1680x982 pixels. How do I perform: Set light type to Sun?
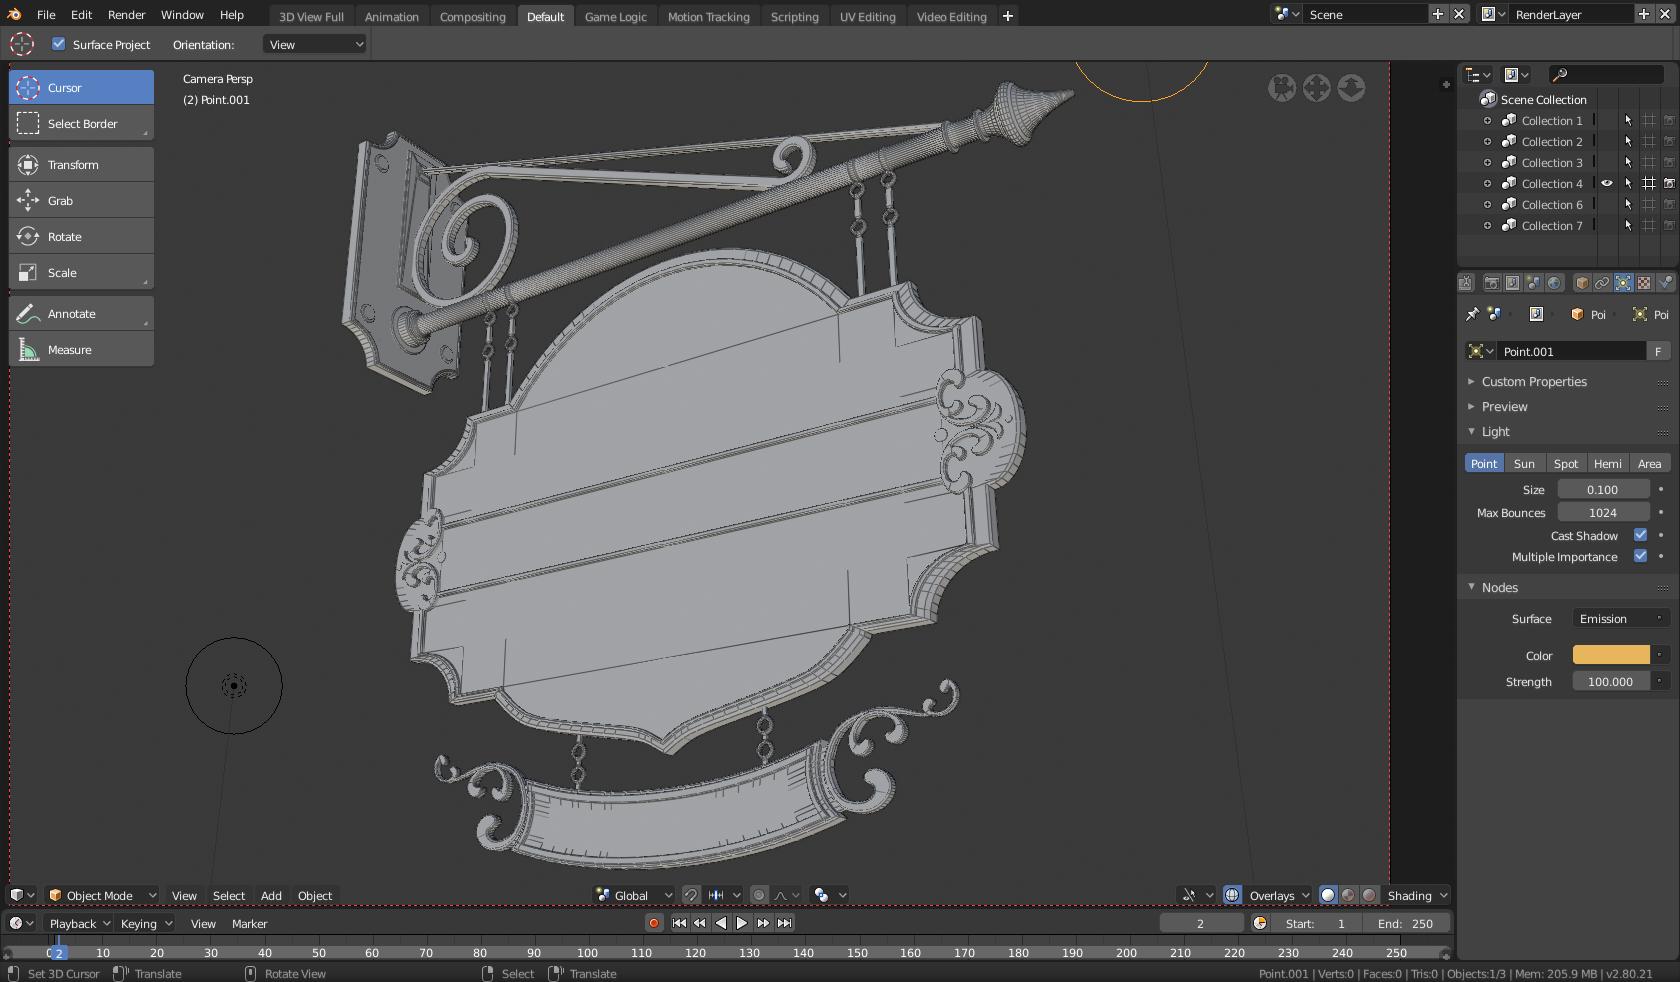1524,464
